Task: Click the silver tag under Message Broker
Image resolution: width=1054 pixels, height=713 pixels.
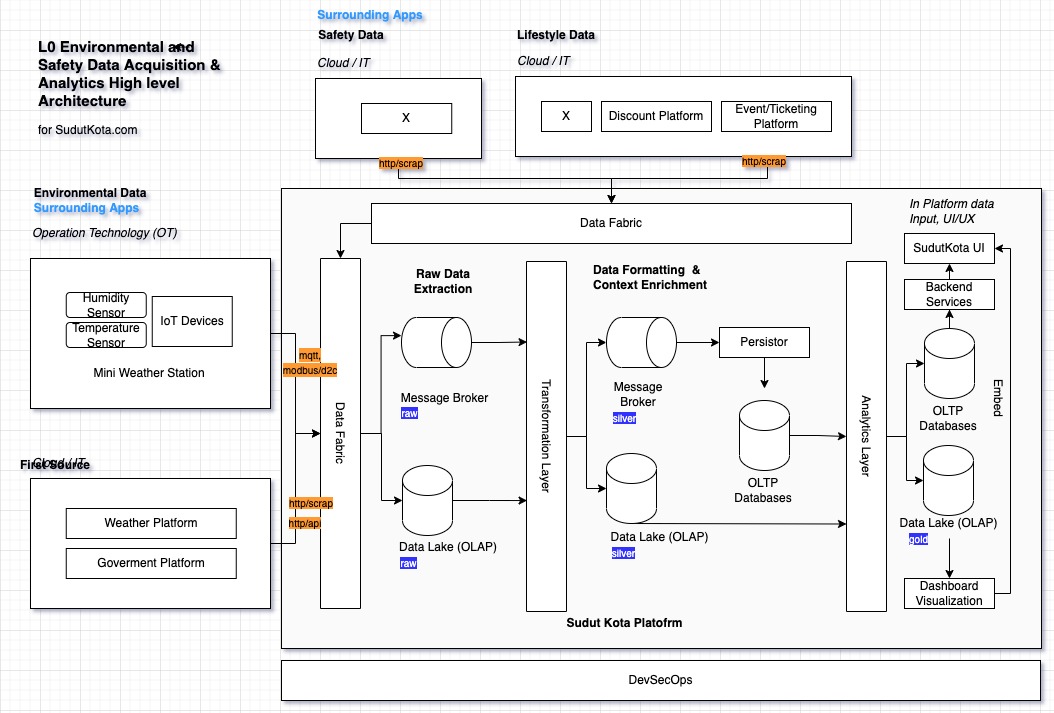Action: [624, 419]
